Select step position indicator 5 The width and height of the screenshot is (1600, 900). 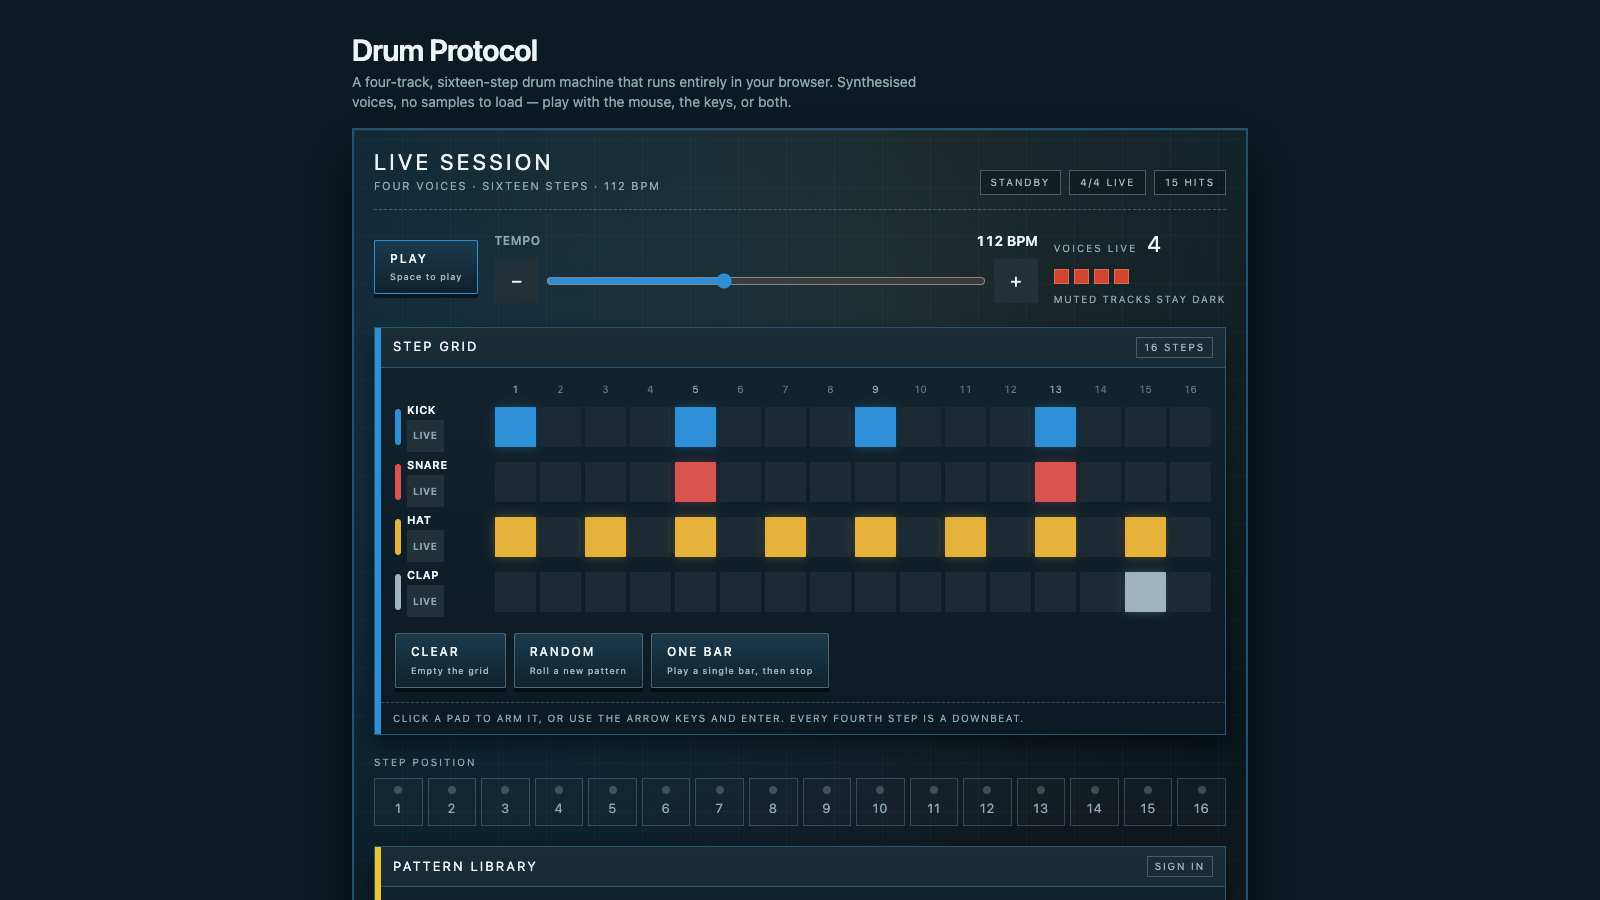[x=612, y=802]
